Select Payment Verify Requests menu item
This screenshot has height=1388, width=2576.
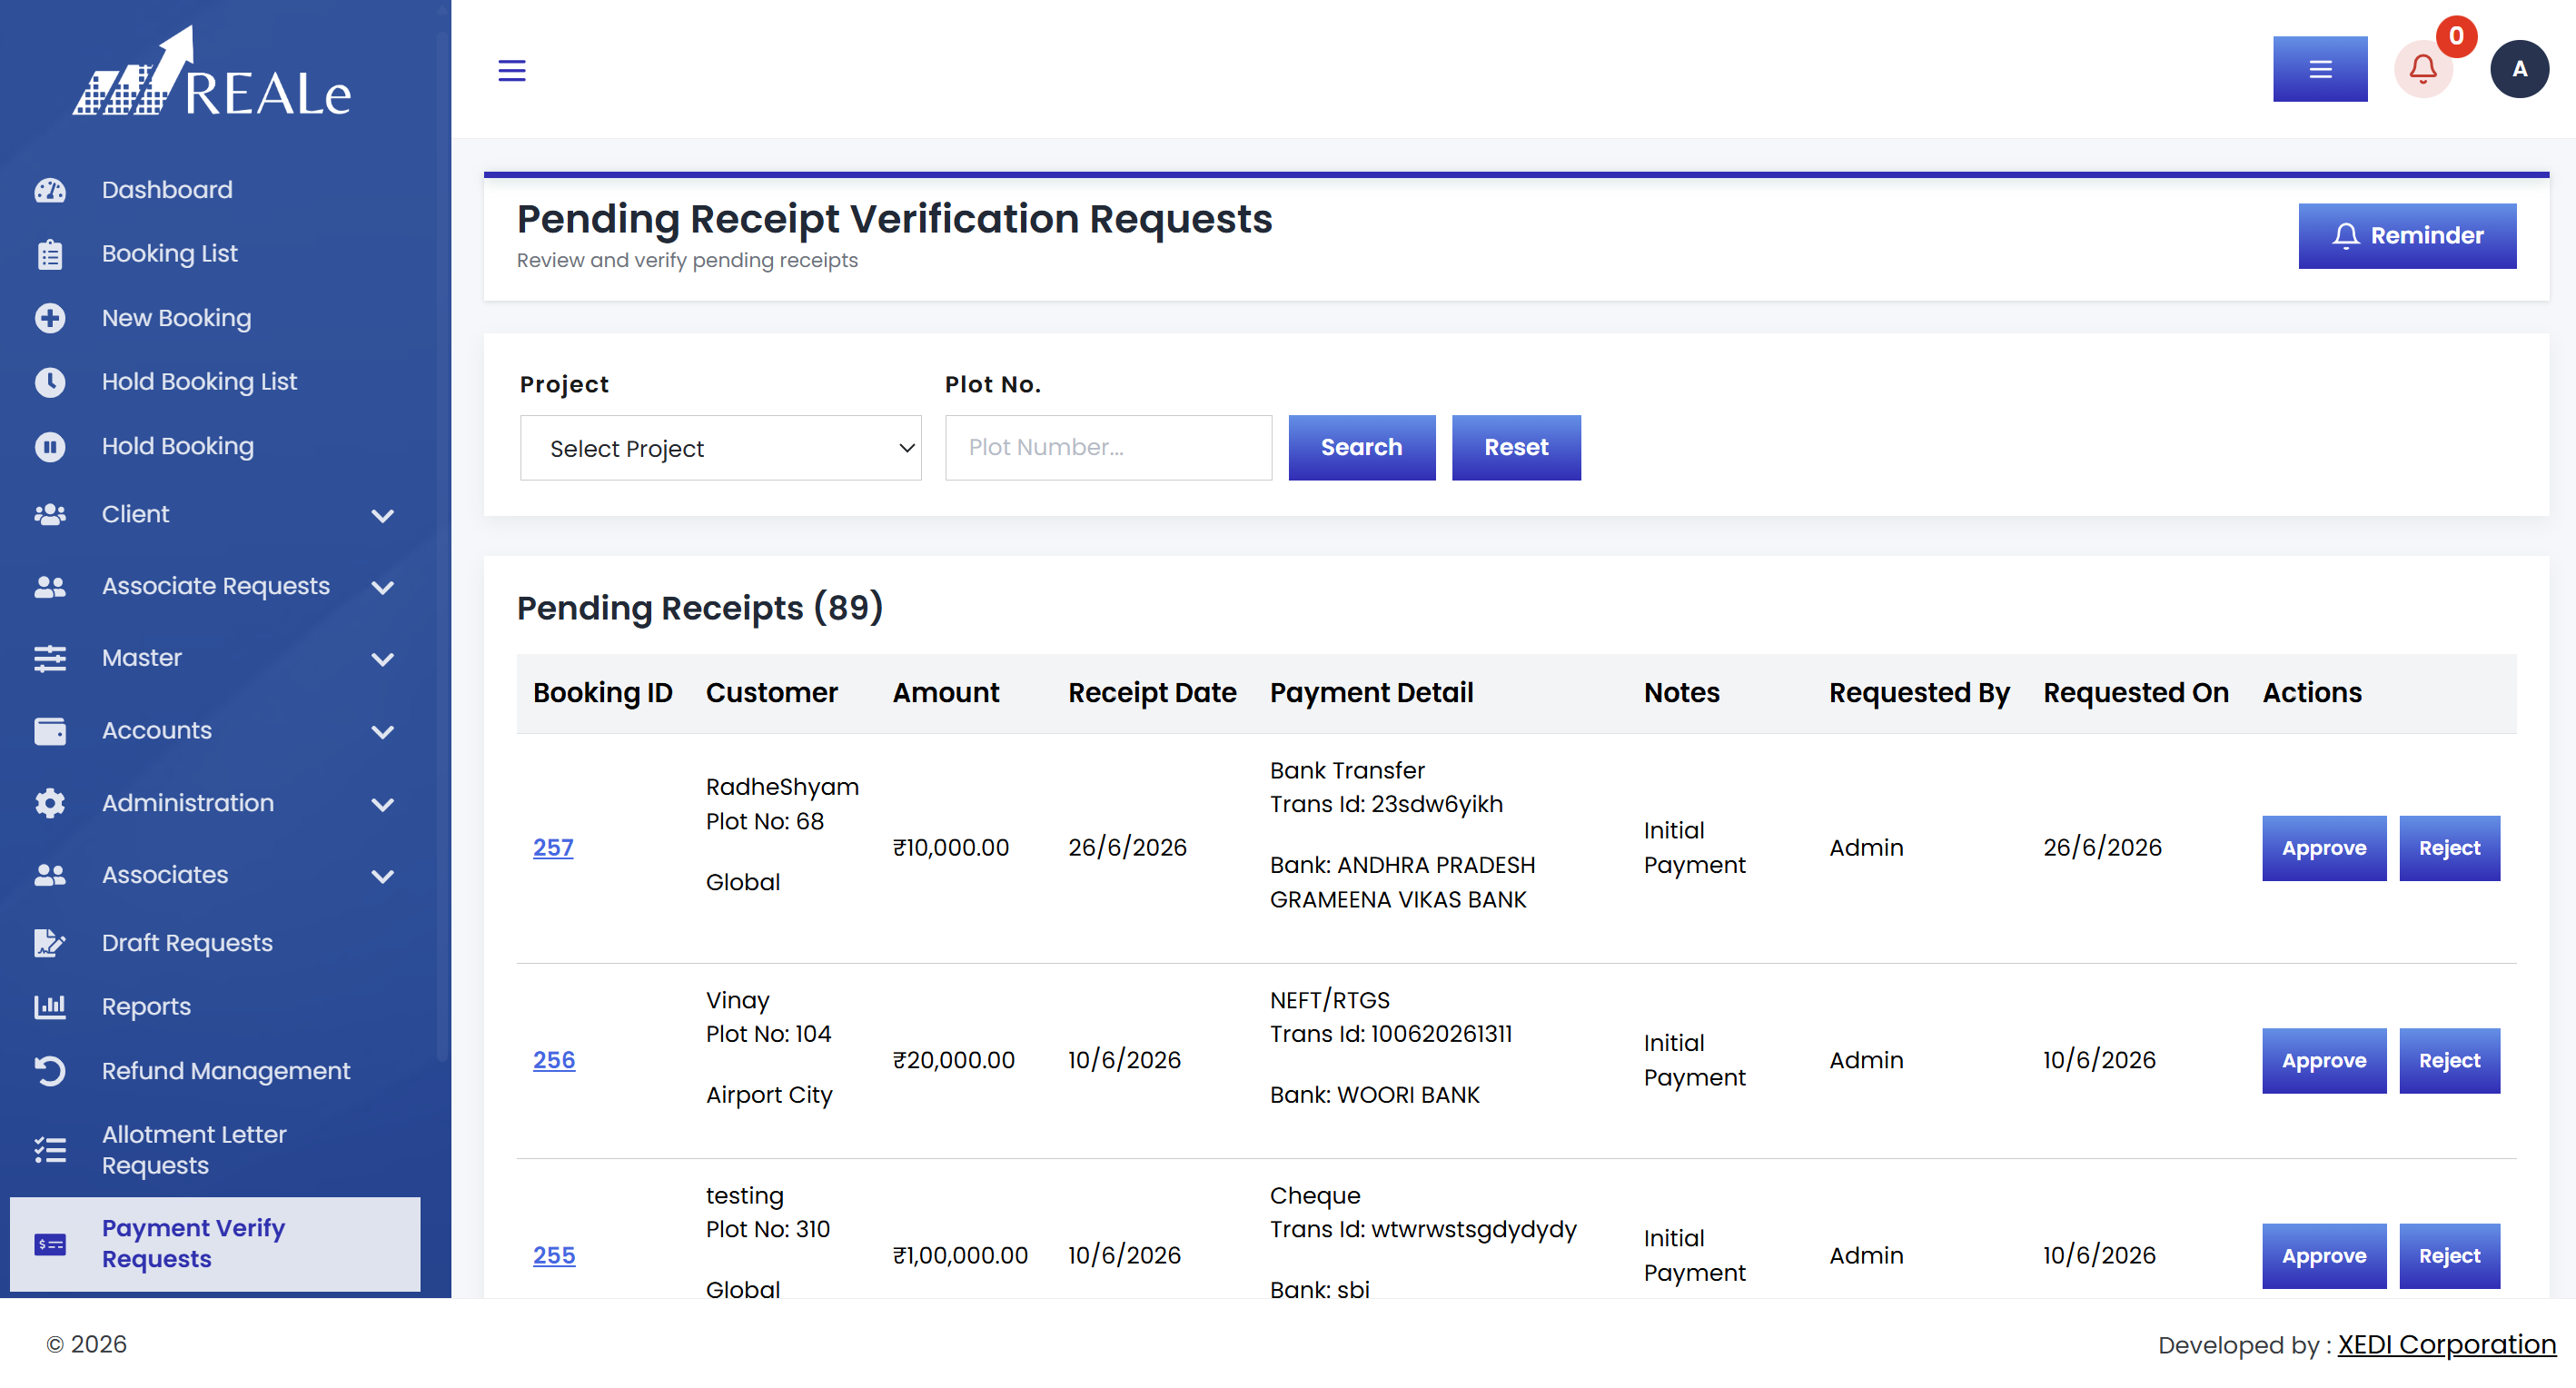pyautogui.click(x=215, y=1244)
